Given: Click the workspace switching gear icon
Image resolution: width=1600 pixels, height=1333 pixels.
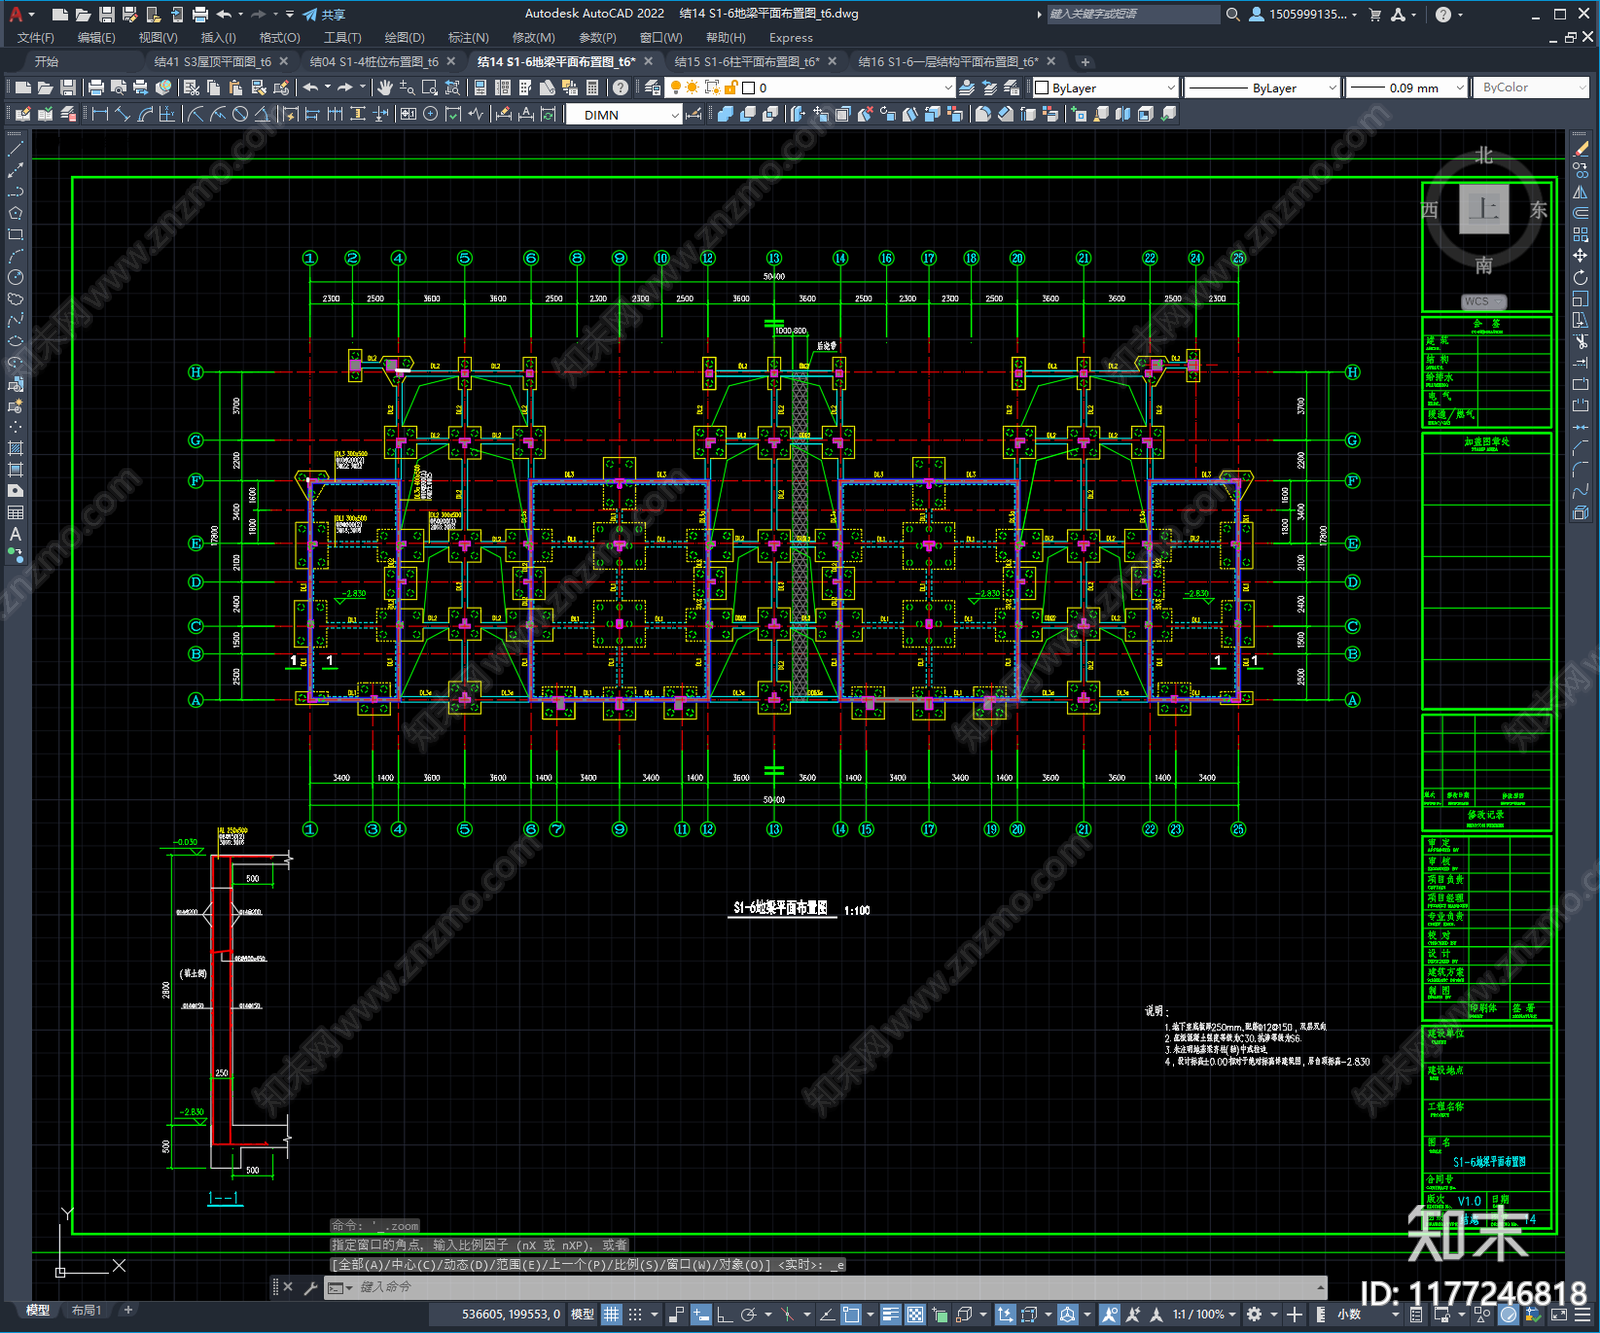Looking at the screenshot, I should click(1254, 1314).
